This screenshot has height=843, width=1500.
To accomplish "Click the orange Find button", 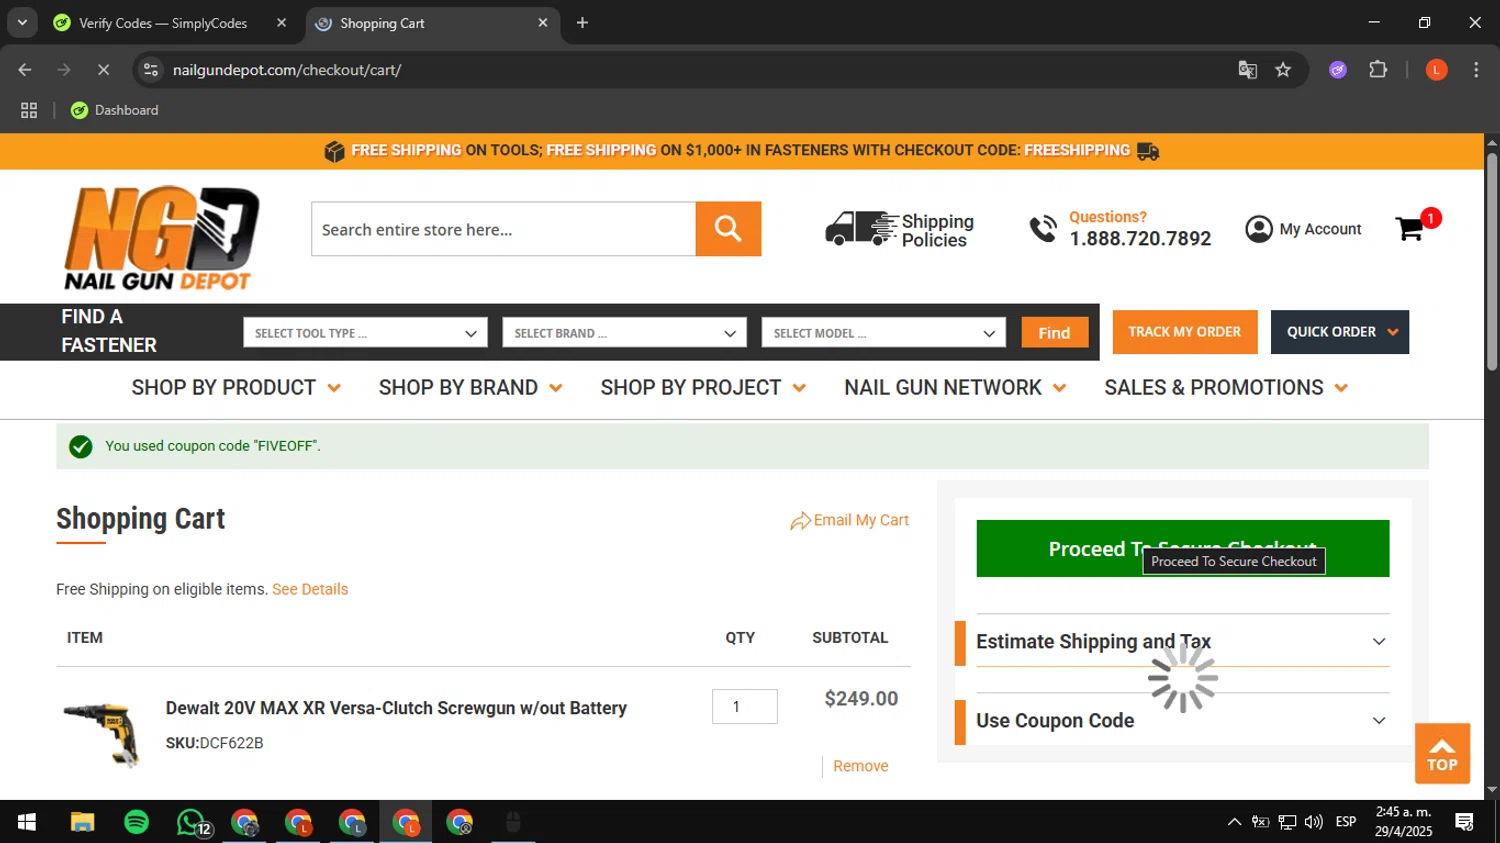I will click(x=1054, y=333).
